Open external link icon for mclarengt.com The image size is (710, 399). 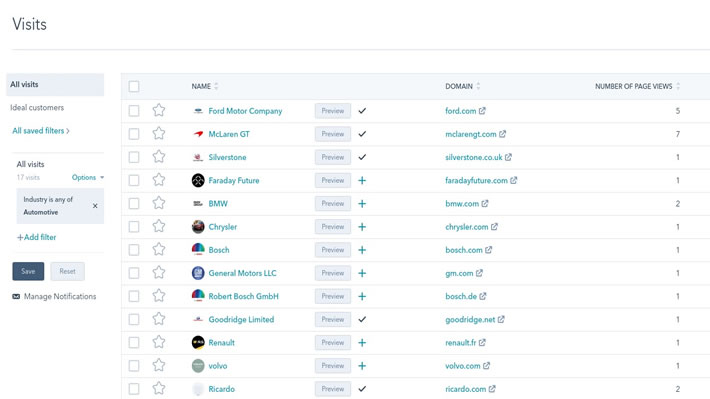point(502,134)
